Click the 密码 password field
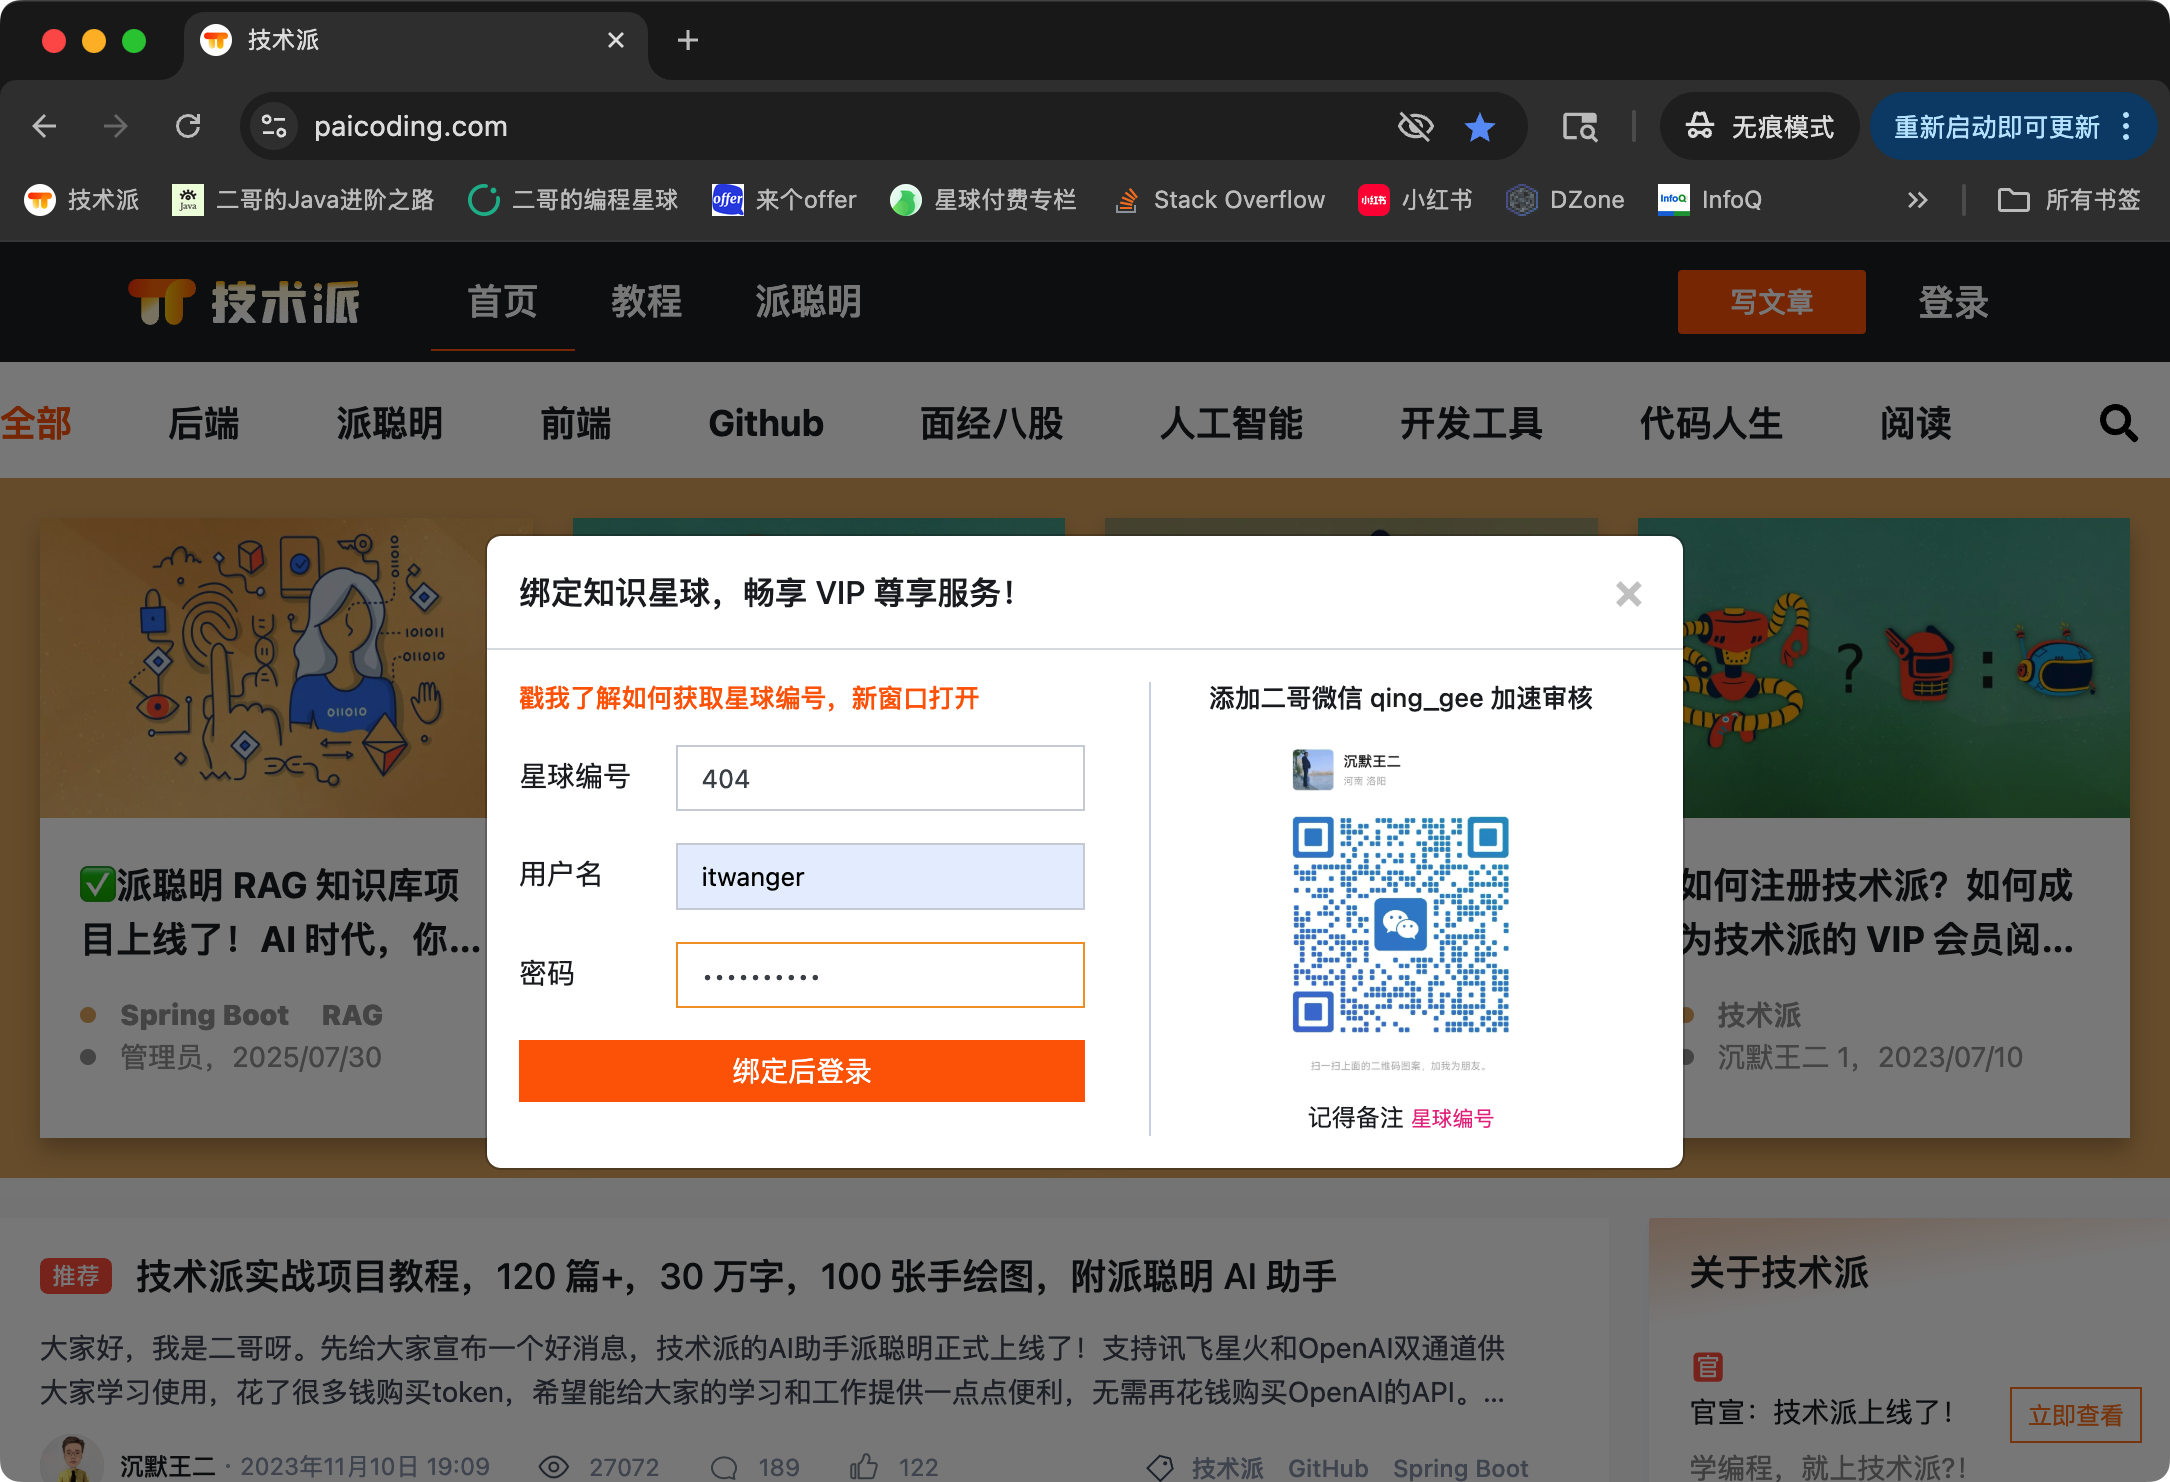This screenshot has width=2170, height=1482. click(x=880, y=975)
